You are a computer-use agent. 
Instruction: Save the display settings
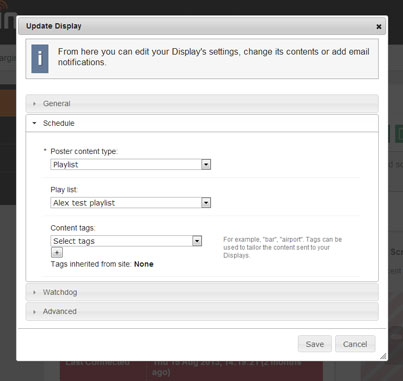[315, 344]
